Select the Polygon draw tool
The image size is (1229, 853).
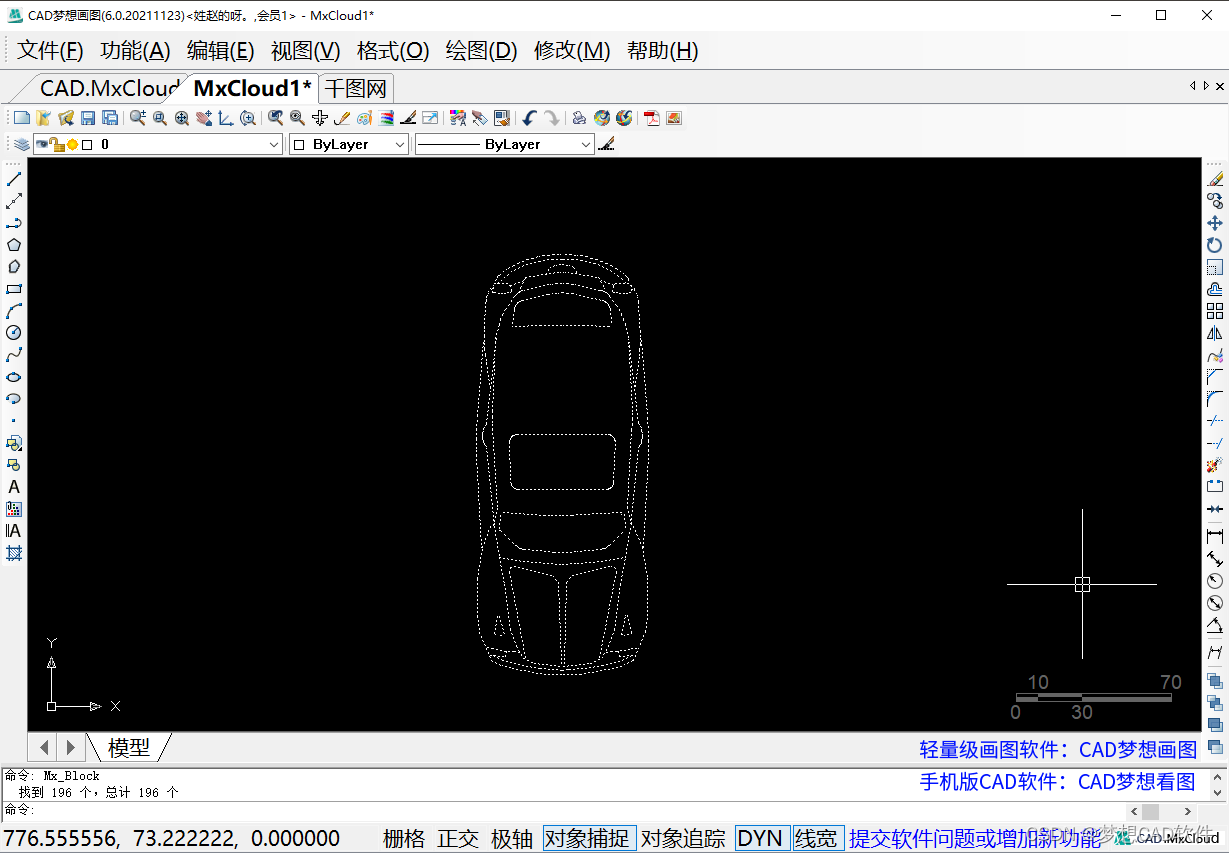click(x=14, y=245)
